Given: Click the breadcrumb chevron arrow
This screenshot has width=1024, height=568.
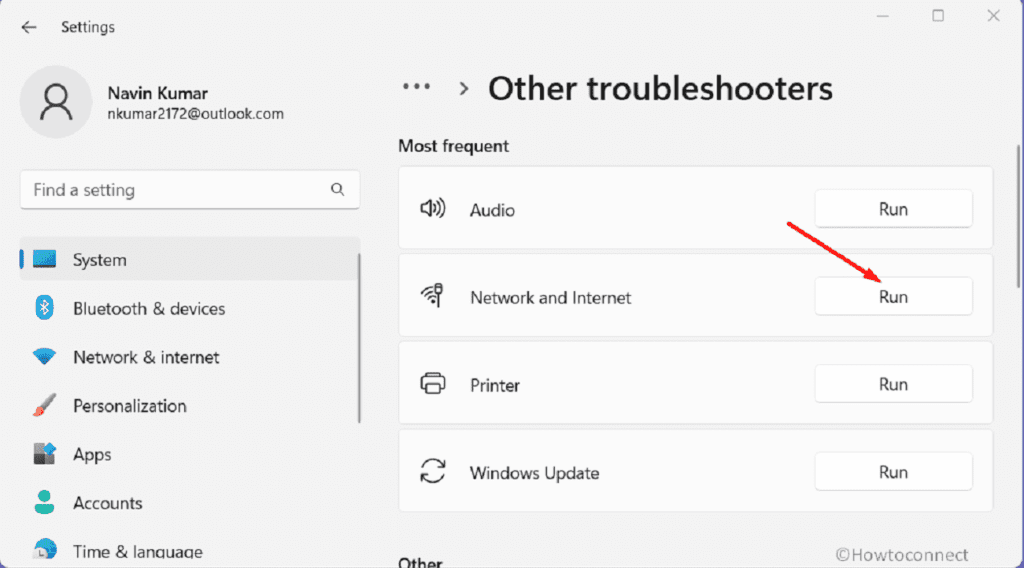Looking at the screenshot, I should tap(464, 89).
